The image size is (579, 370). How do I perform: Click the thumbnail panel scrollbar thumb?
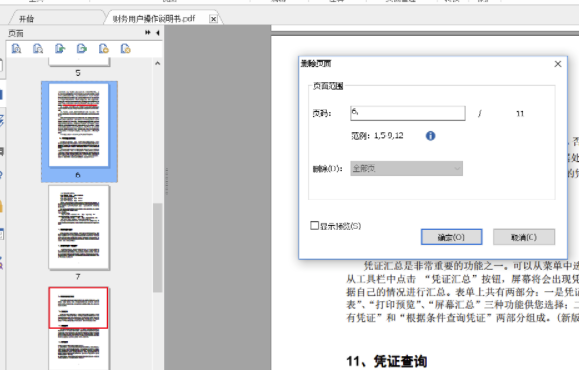click(158, 247)
